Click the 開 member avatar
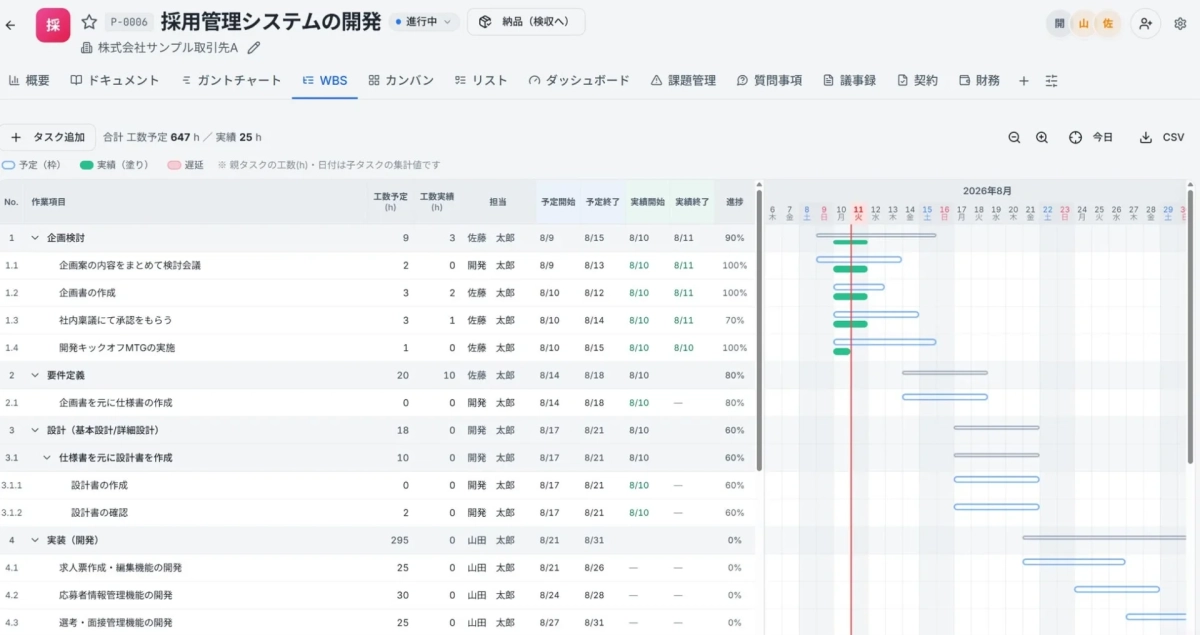Image resolution: width=1200 pixels, height=635 pixels. click(1060, 24)
